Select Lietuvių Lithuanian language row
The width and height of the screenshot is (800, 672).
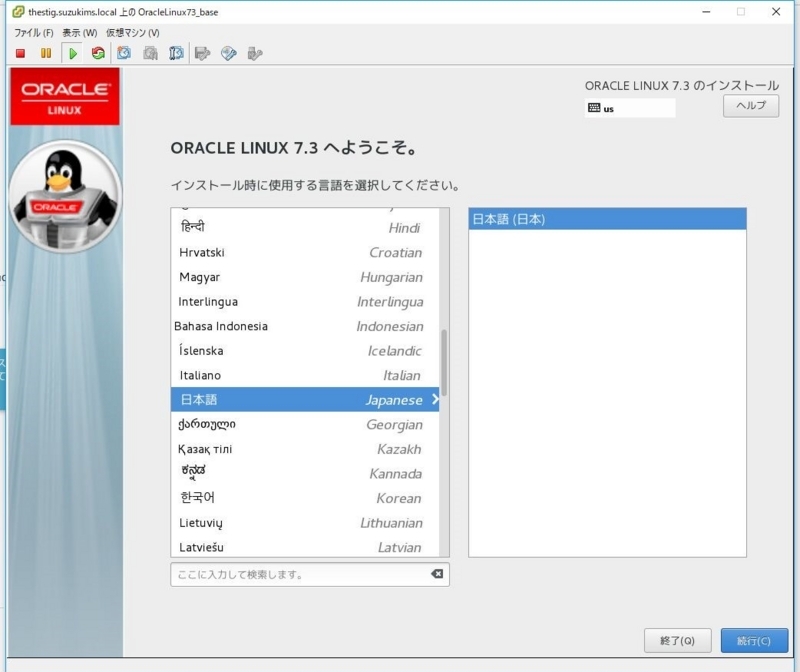[x=305, y=522]
